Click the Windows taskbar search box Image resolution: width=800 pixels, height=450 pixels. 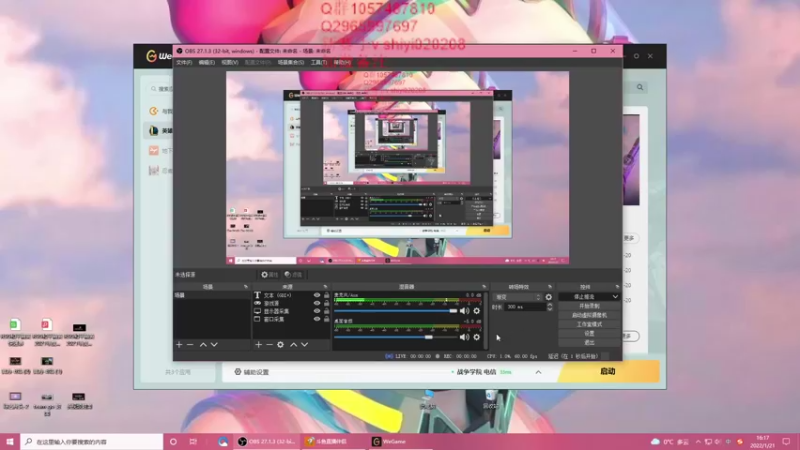(92, 442)
